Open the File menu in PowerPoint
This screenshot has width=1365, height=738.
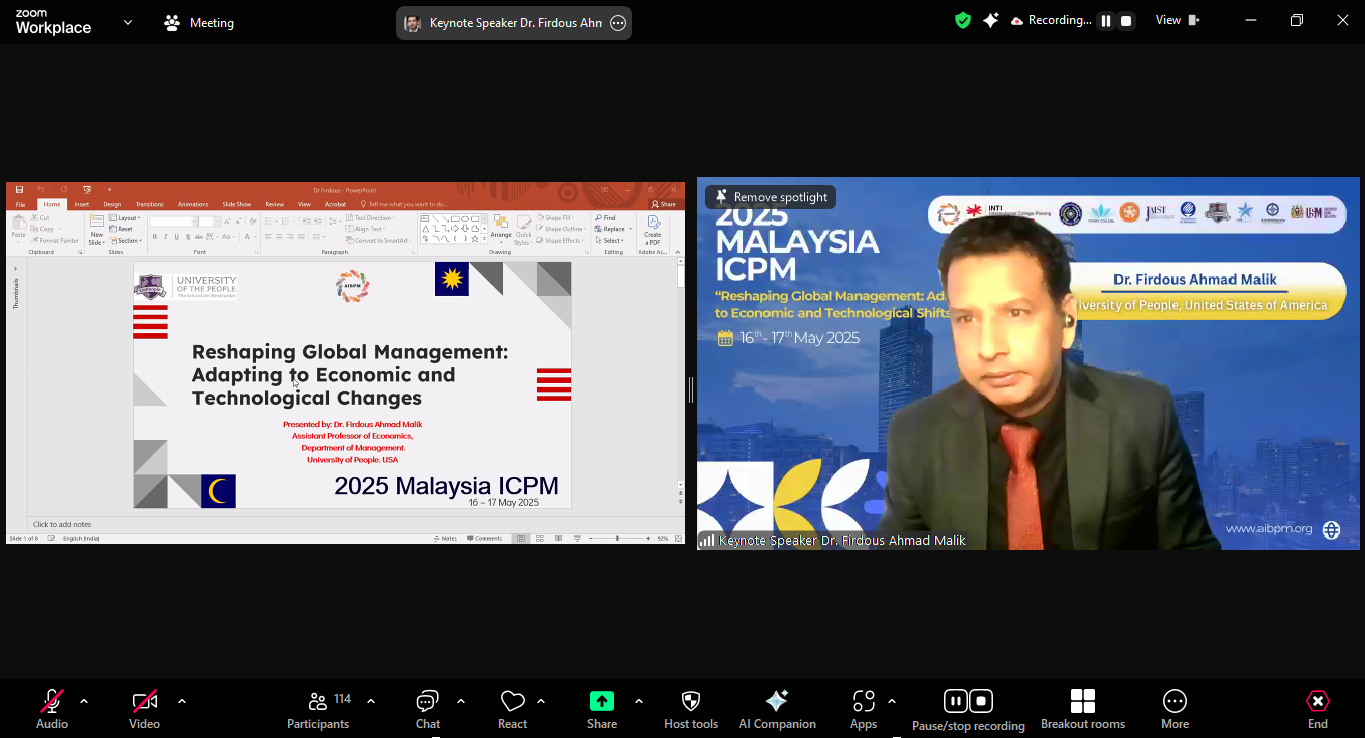(20, 204)
